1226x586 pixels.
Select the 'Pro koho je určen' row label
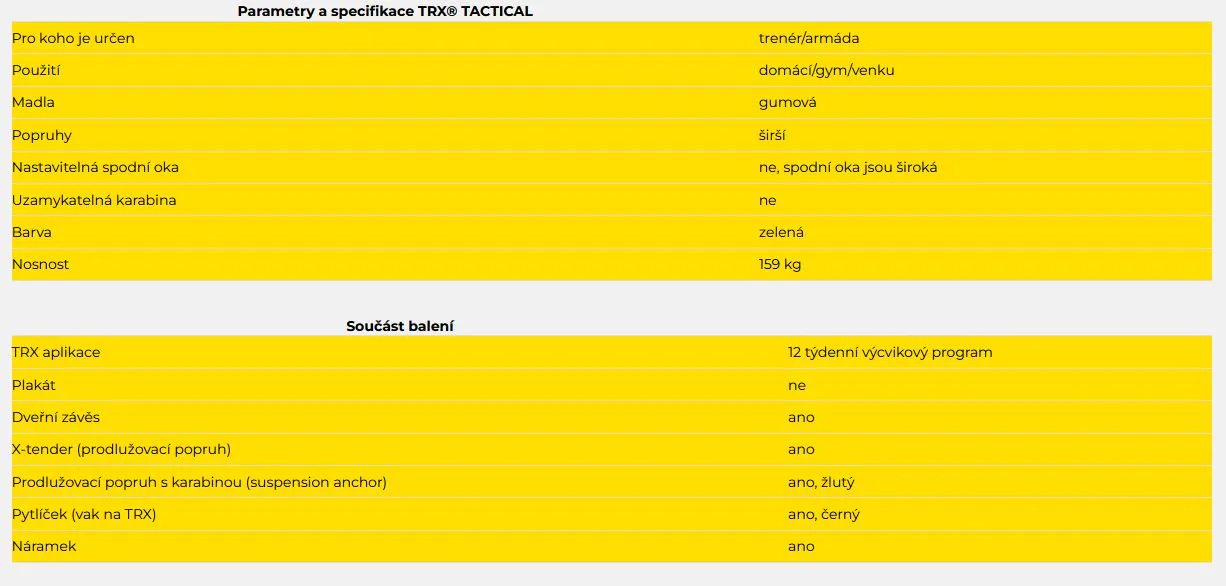pos(73,38)
